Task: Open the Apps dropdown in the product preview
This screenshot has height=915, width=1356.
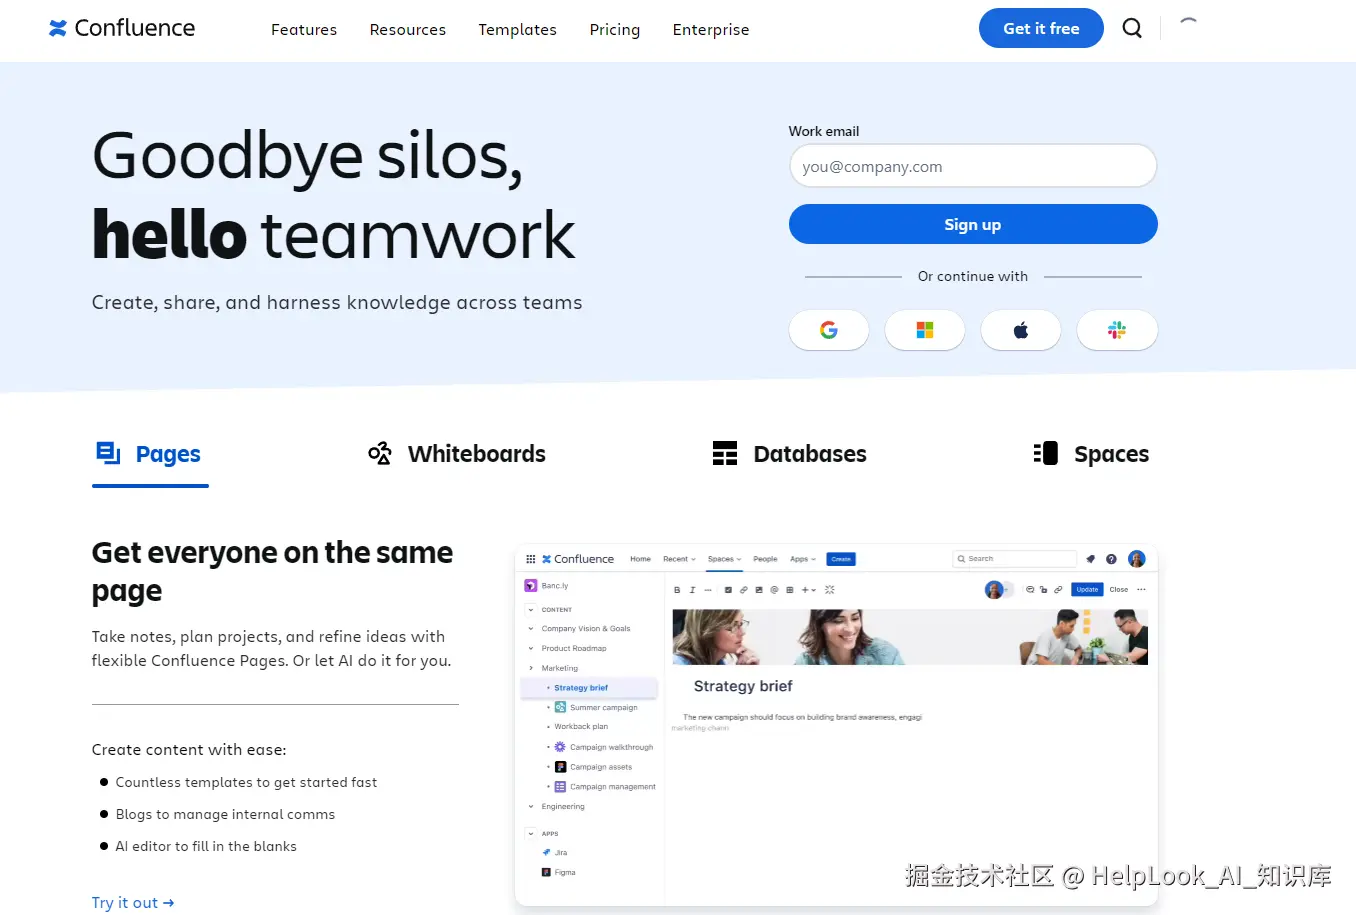Action: (803, 559)
